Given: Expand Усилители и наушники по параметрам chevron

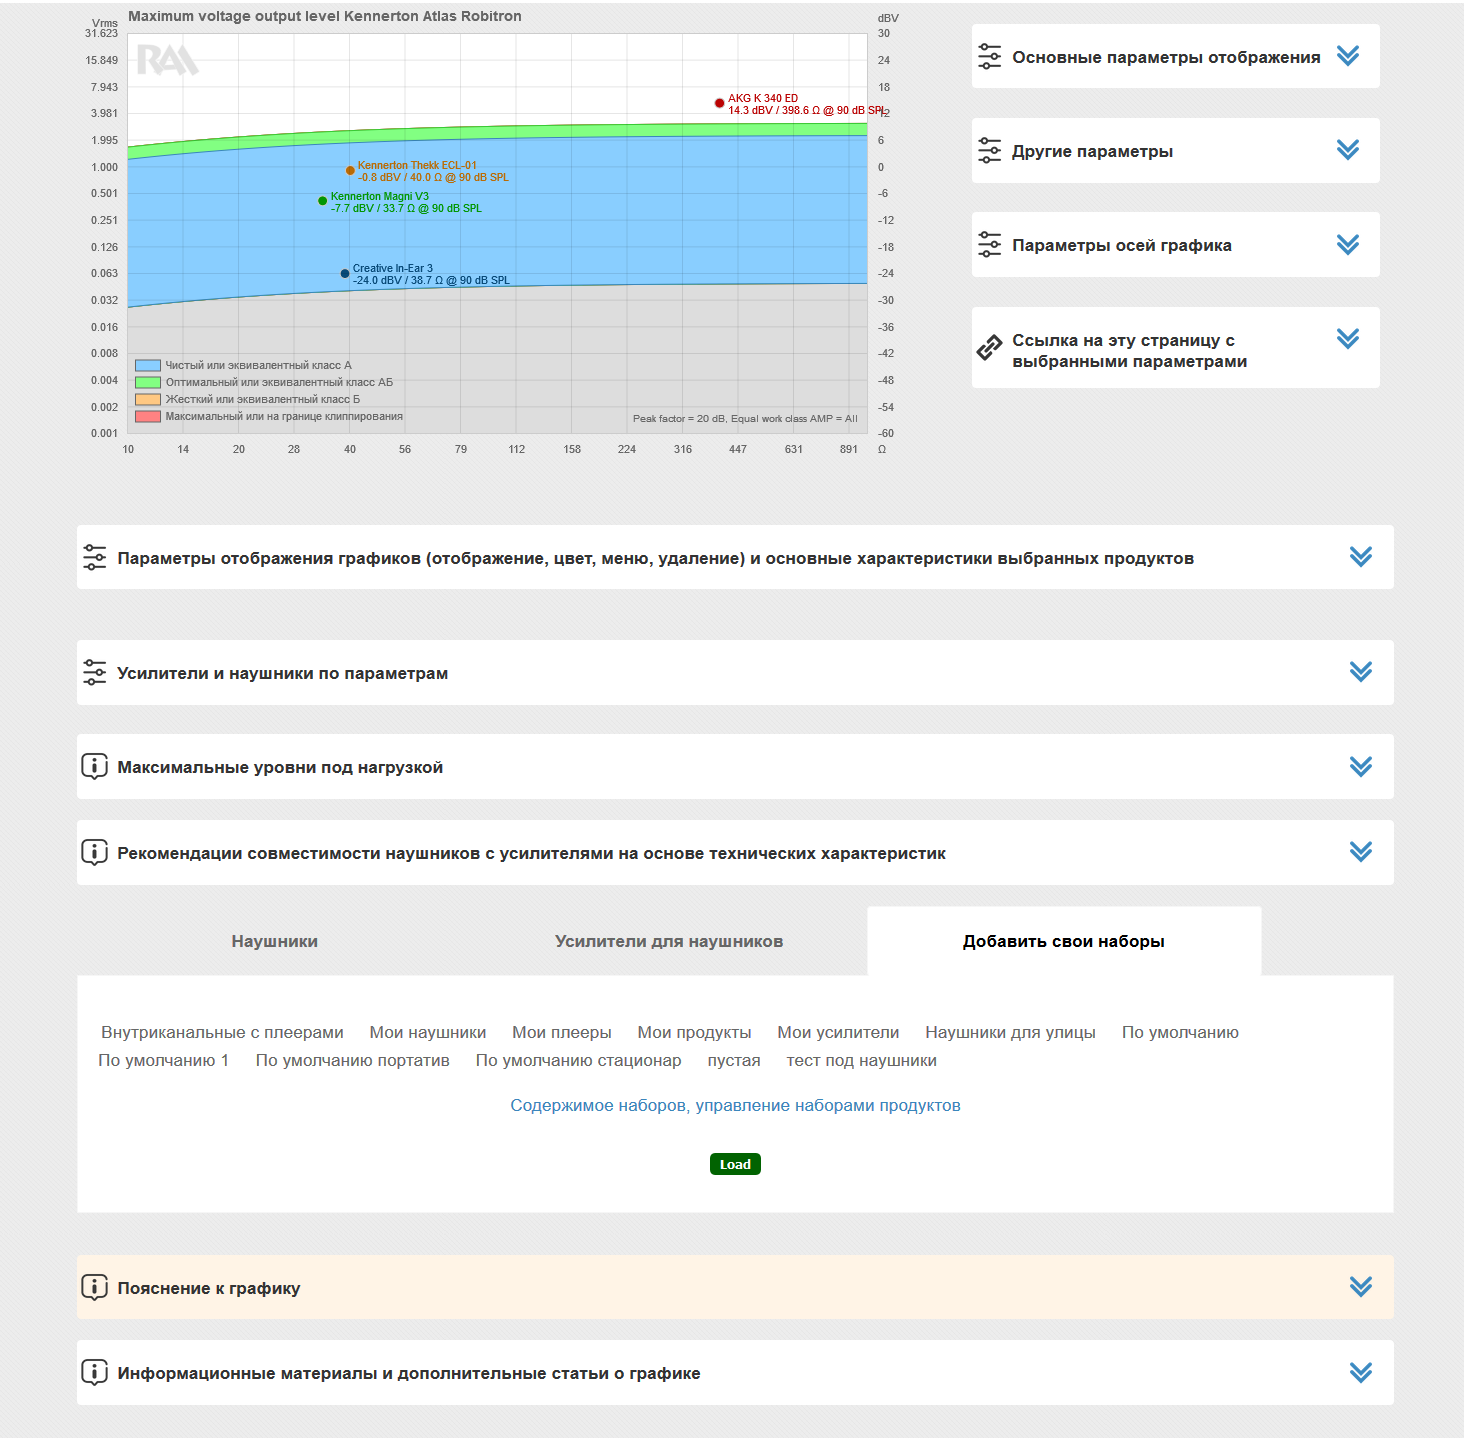Looking at the screenshot, I should 1361,672.
